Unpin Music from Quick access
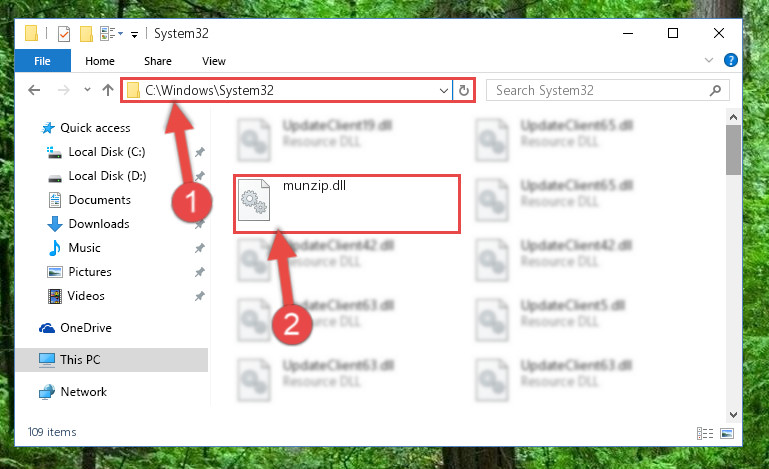The image size is (769, 469). pyautogui.click(x=200, y=248)
